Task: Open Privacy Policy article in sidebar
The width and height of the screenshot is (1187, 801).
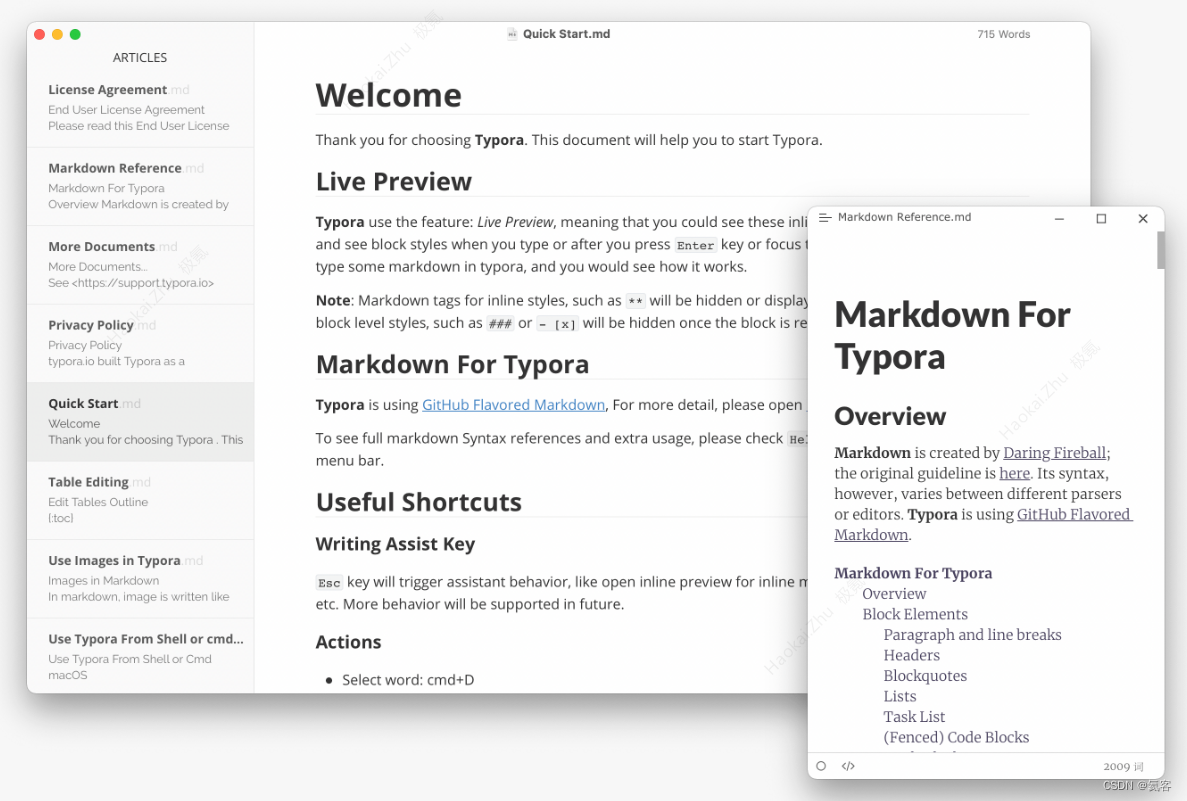Action: [140, 343]
